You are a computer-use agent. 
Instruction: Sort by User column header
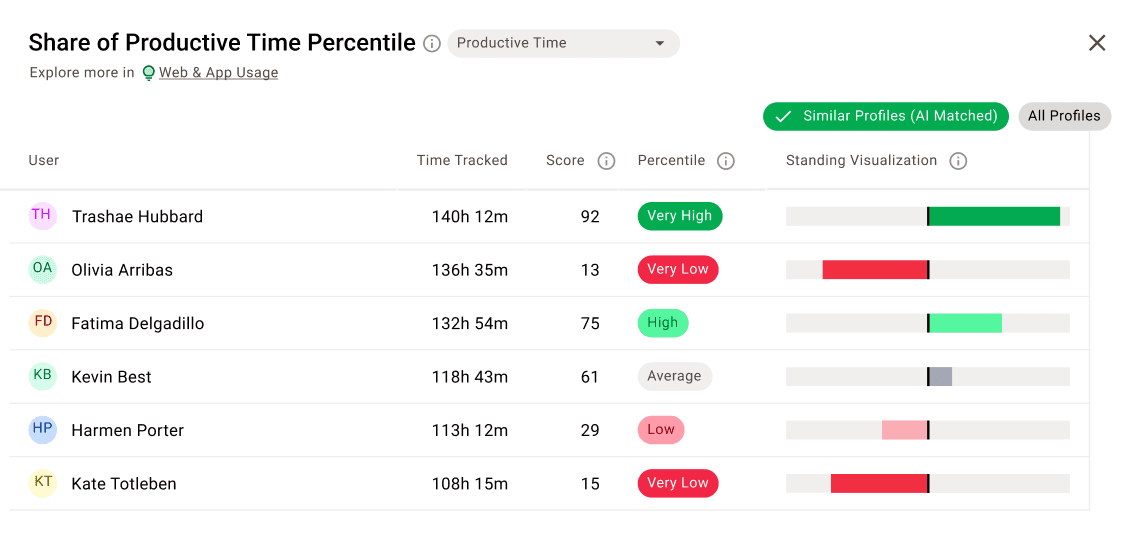(44, 161)
